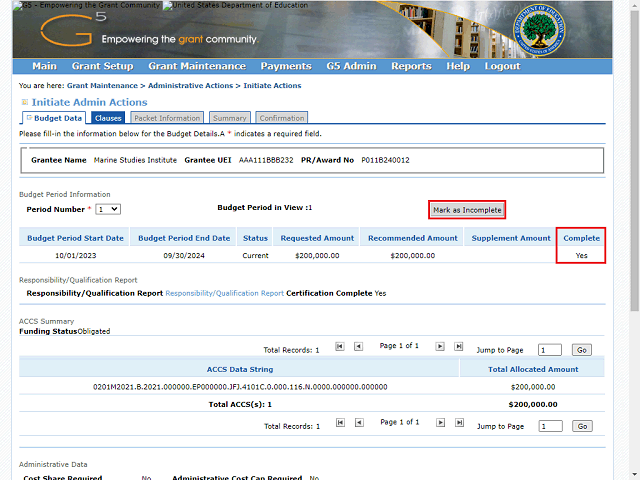Click the Supplement Amount column header

click(x=511, y=238)
